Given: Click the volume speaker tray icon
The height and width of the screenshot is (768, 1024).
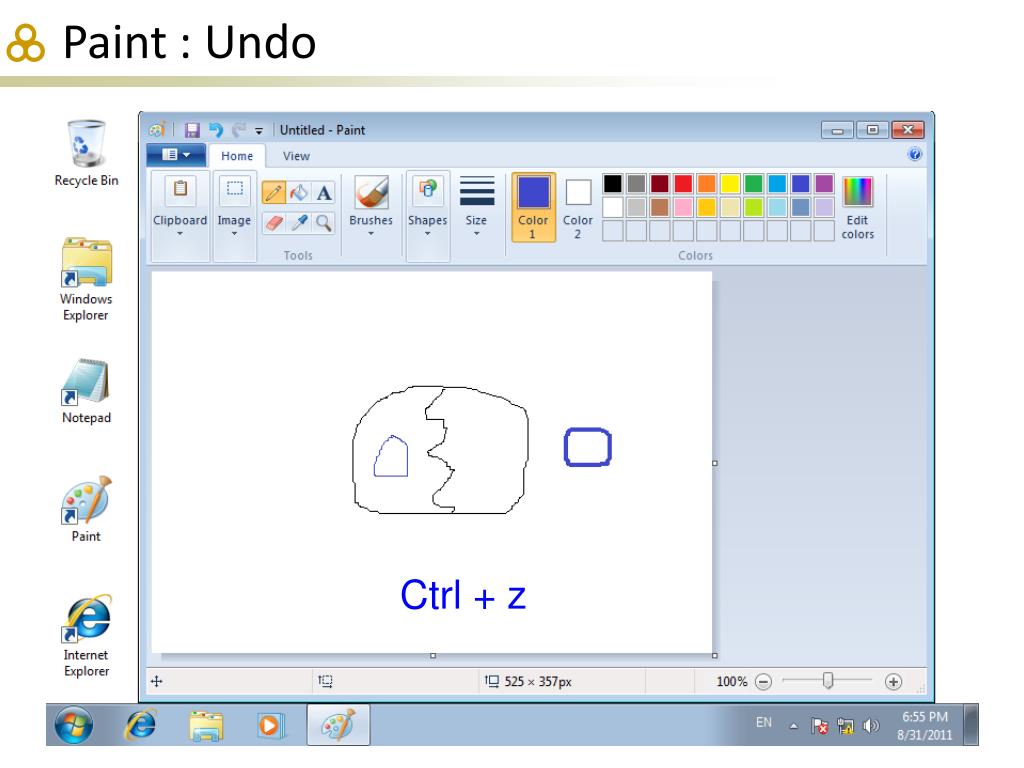Looking at the screenshot, I should click(871, 726).
